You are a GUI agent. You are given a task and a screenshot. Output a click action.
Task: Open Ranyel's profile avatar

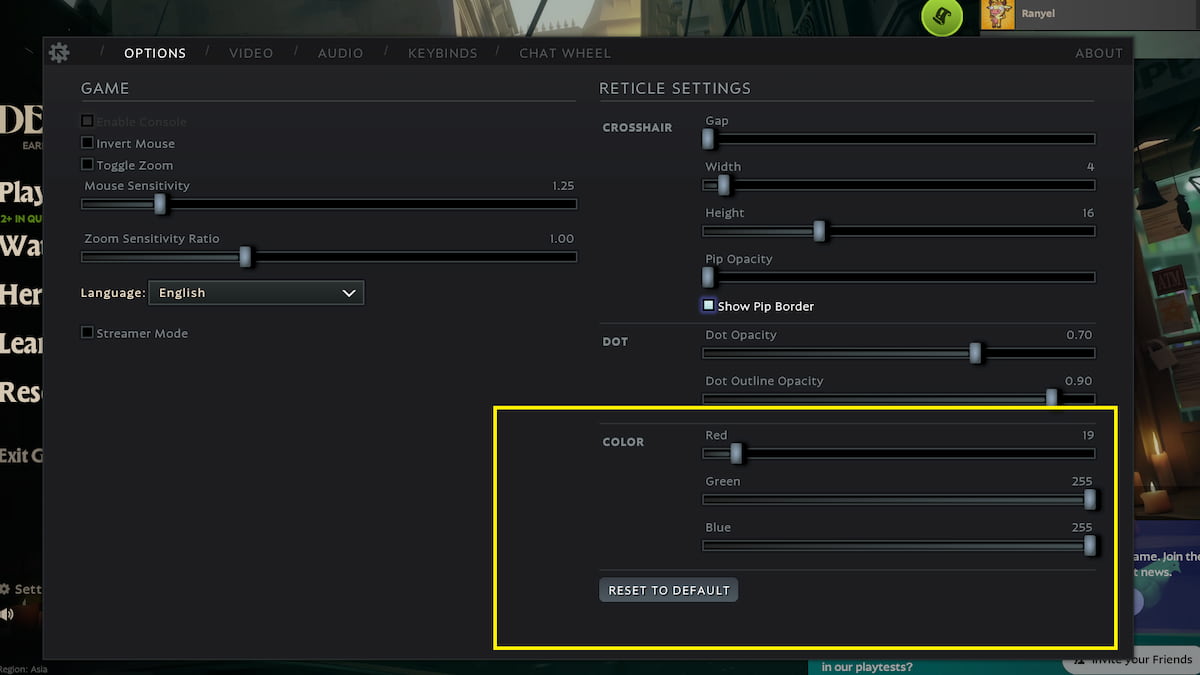tap(997, 14)
